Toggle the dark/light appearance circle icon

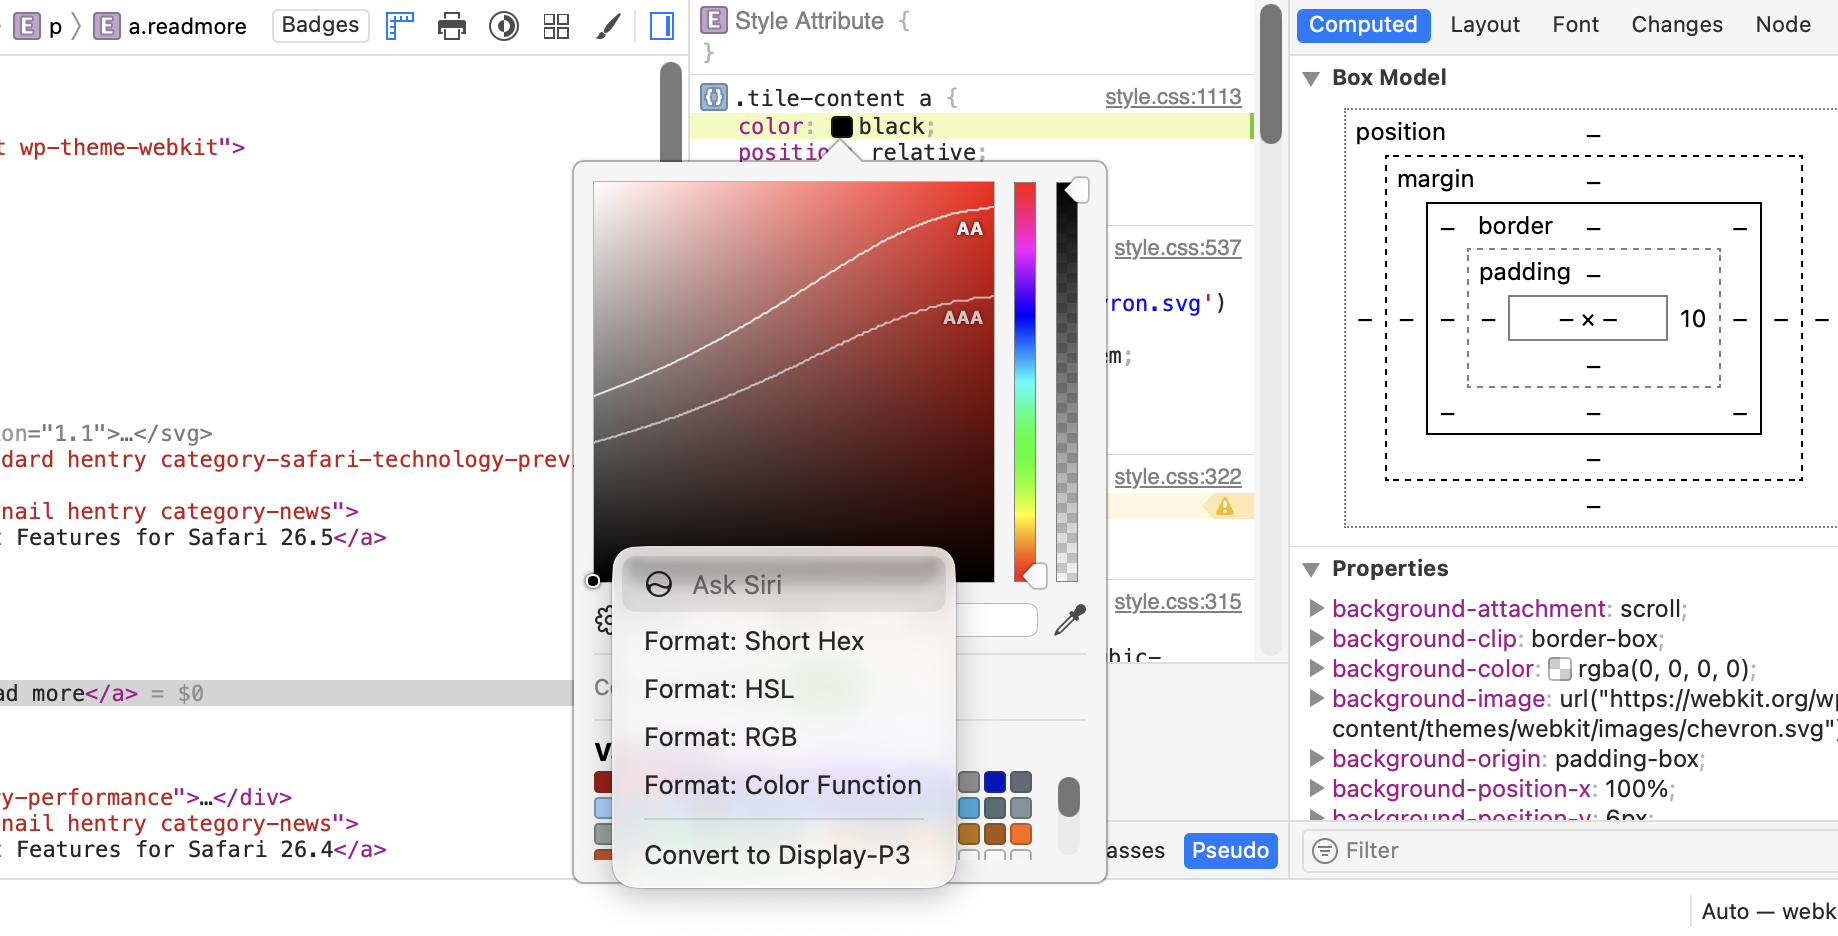click(504, 26)
